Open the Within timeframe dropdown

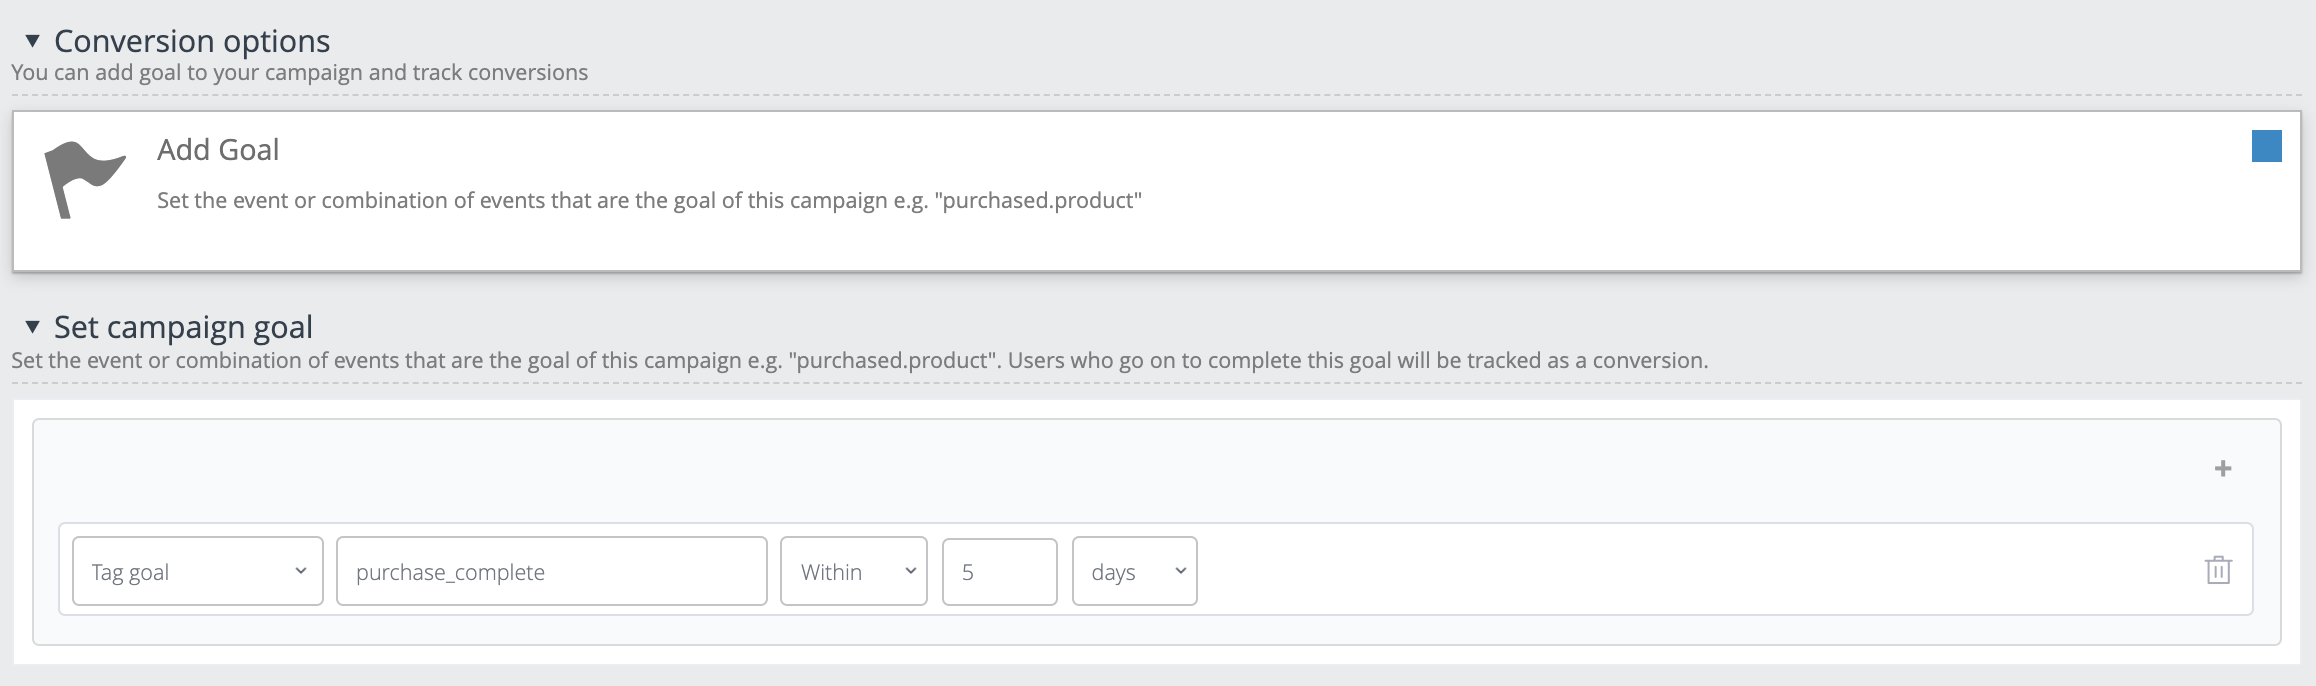pos(853,571)
